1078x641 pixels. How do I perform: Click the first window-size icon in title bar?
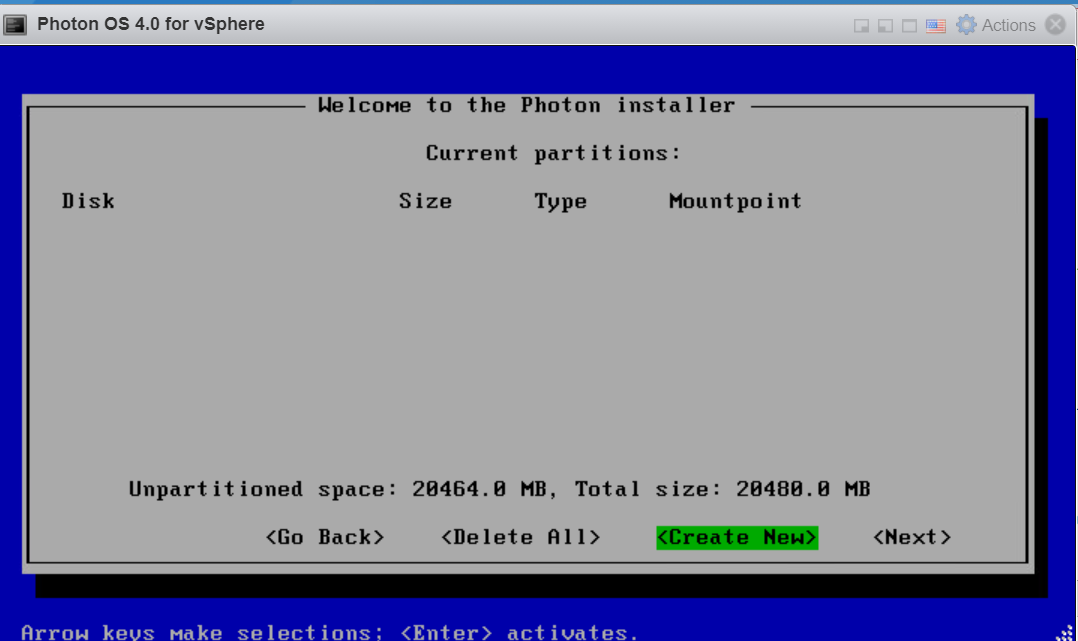click(x=861, y=26)
